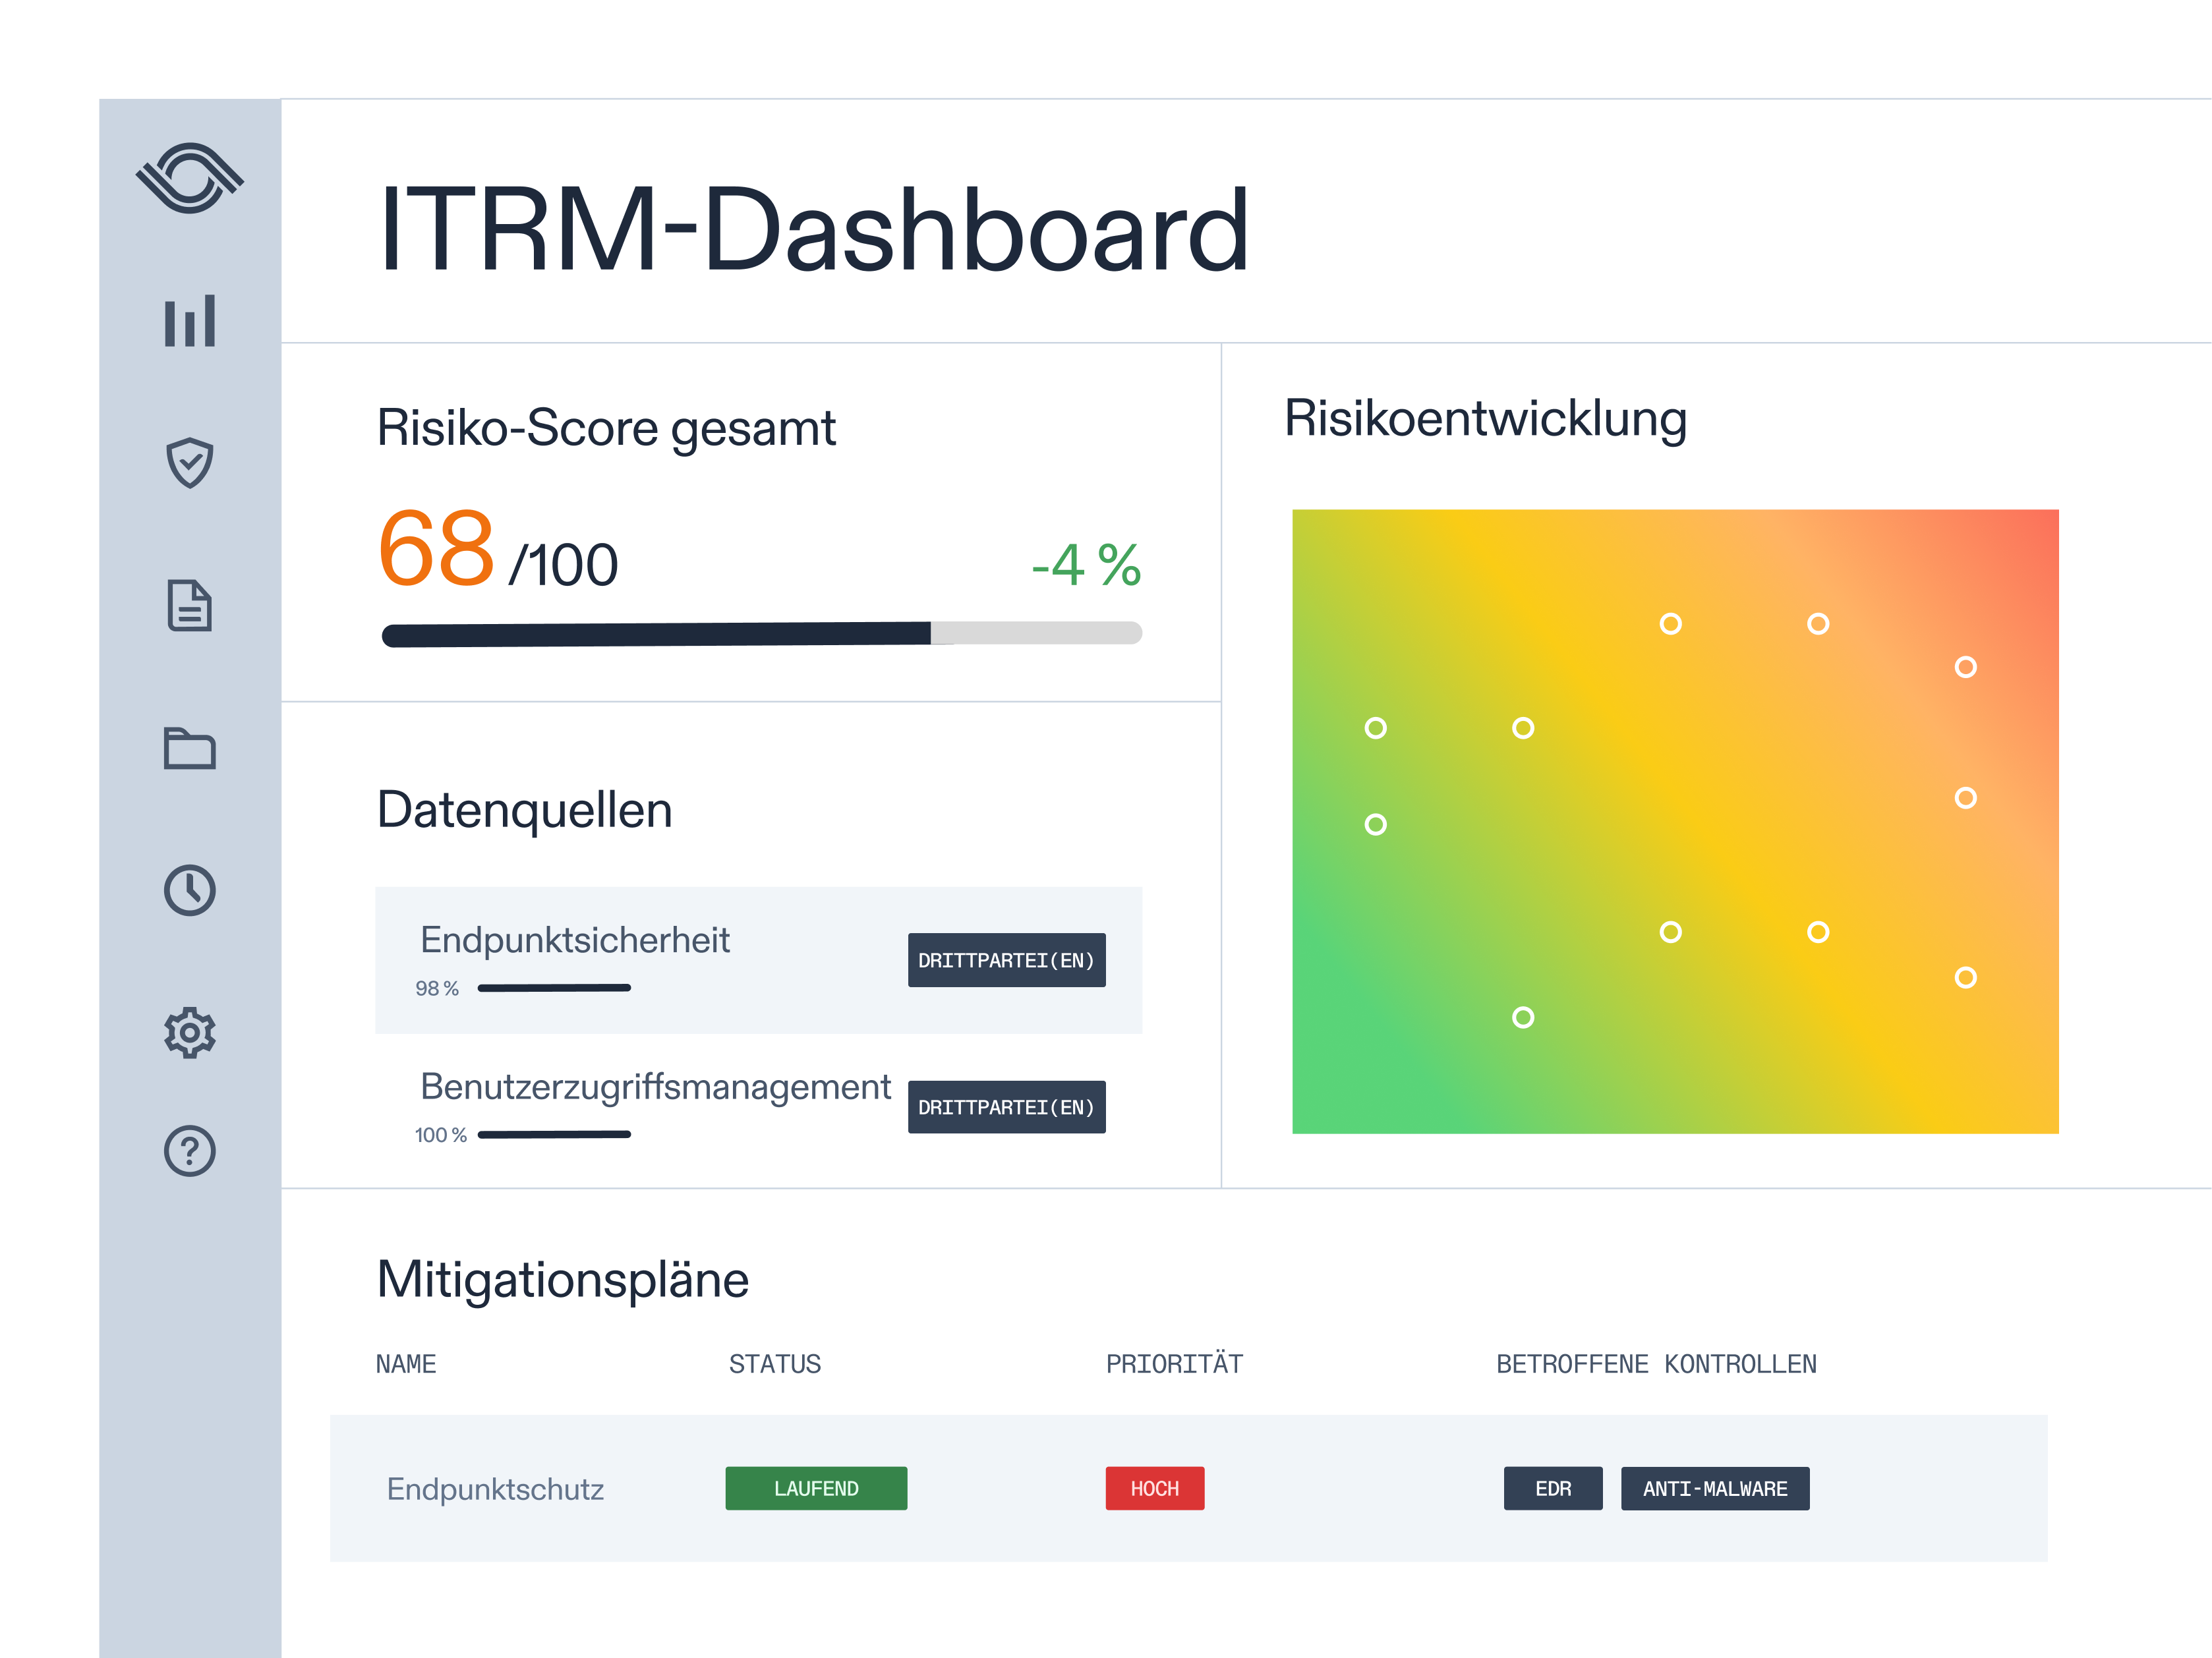Viewport: 2212px width, 1658px height.
Task: Open the shield checkmark security icon
Action: point(189,462)
